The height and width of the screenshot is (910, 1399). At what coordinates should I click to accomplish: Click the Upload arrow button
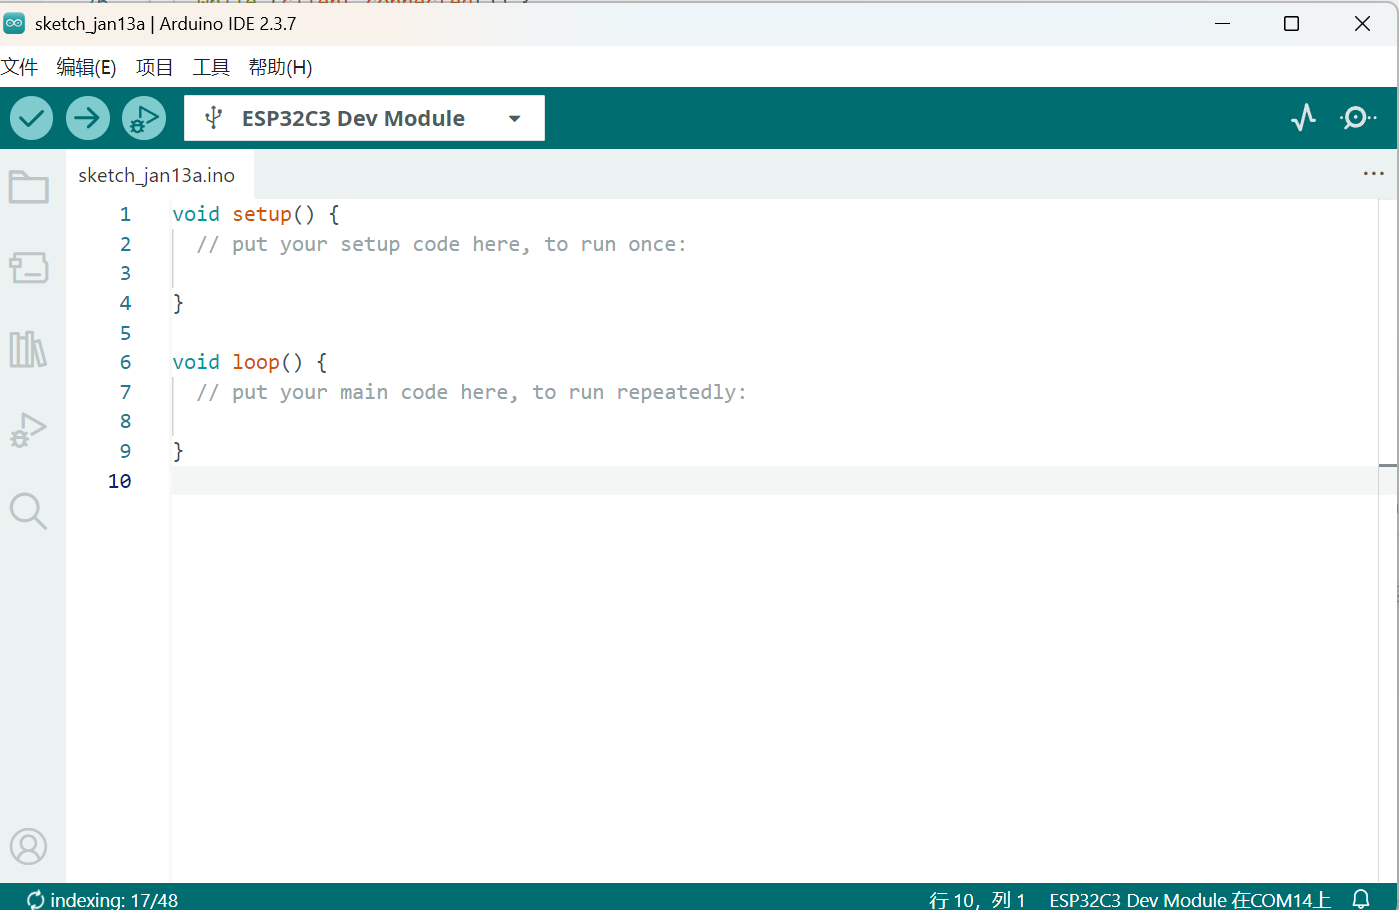click(x=88, y=118)
